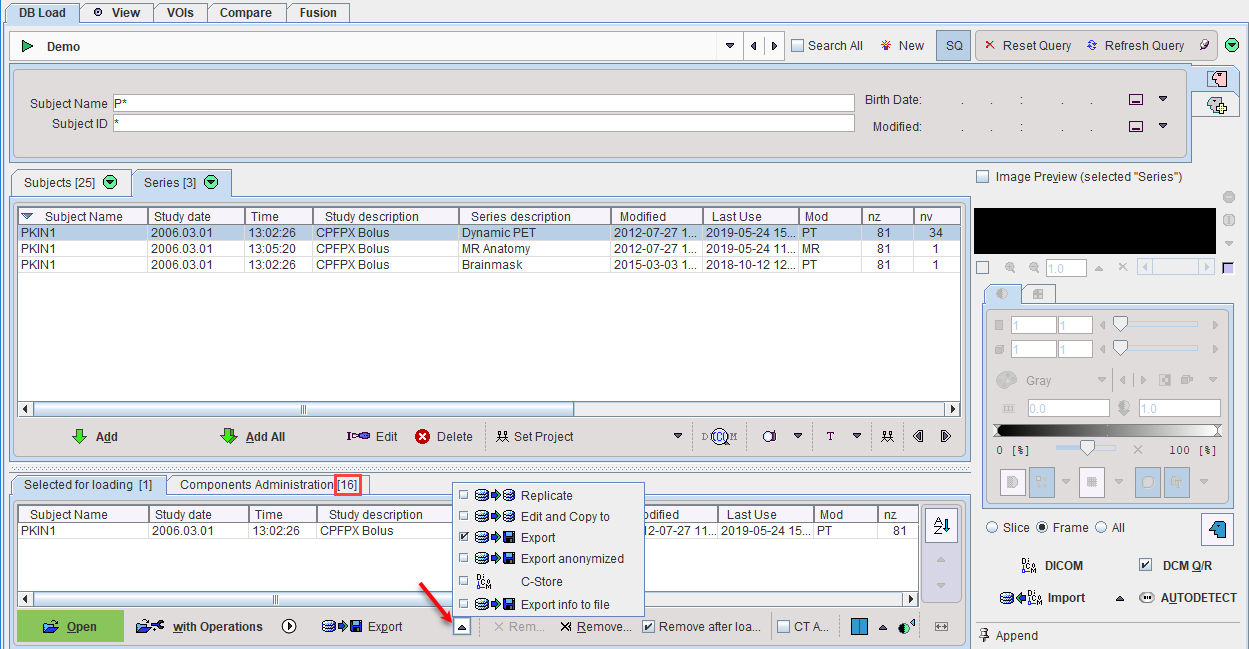Switch to the View tab
Screen dimensions: 1249x649
(117, 13)
